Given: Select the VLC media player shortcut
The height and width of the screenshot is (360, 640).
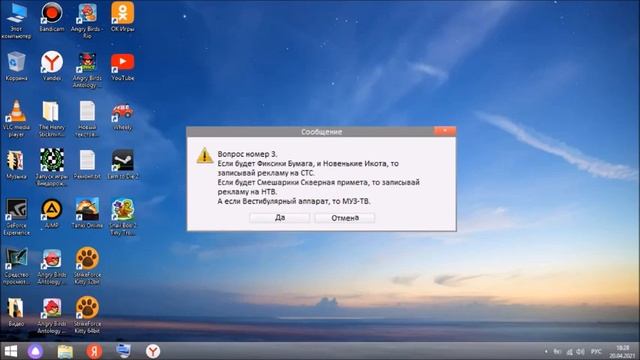Looking at the screenshot, I should click(16, 119).
